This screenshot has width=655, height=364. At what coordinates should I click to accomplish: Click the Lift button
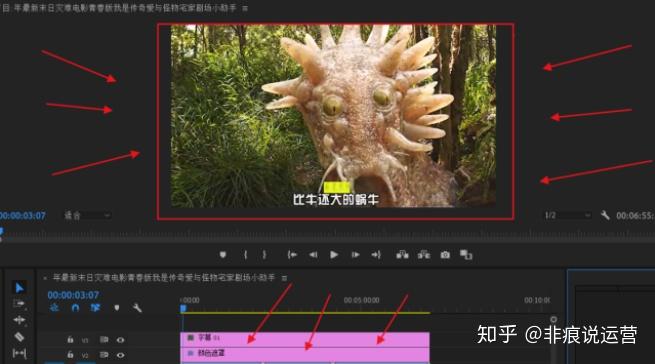(x=402, y=255)
